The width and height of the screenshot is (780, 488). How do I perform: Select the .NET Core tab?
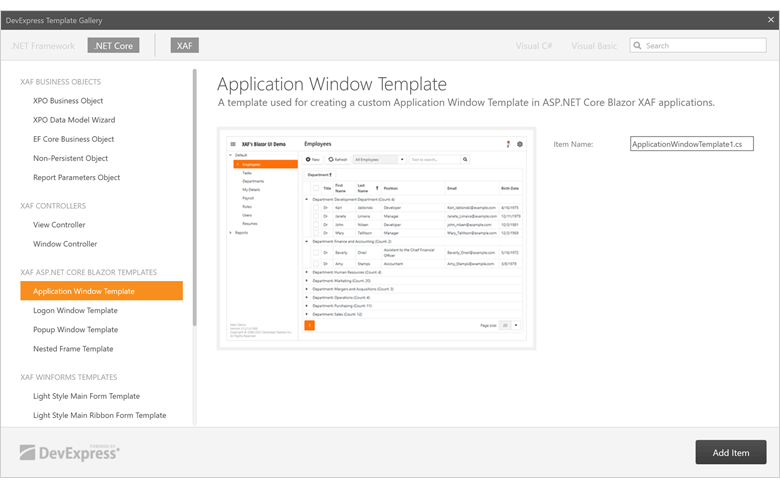pyautogui.click(x=113, y=46)
